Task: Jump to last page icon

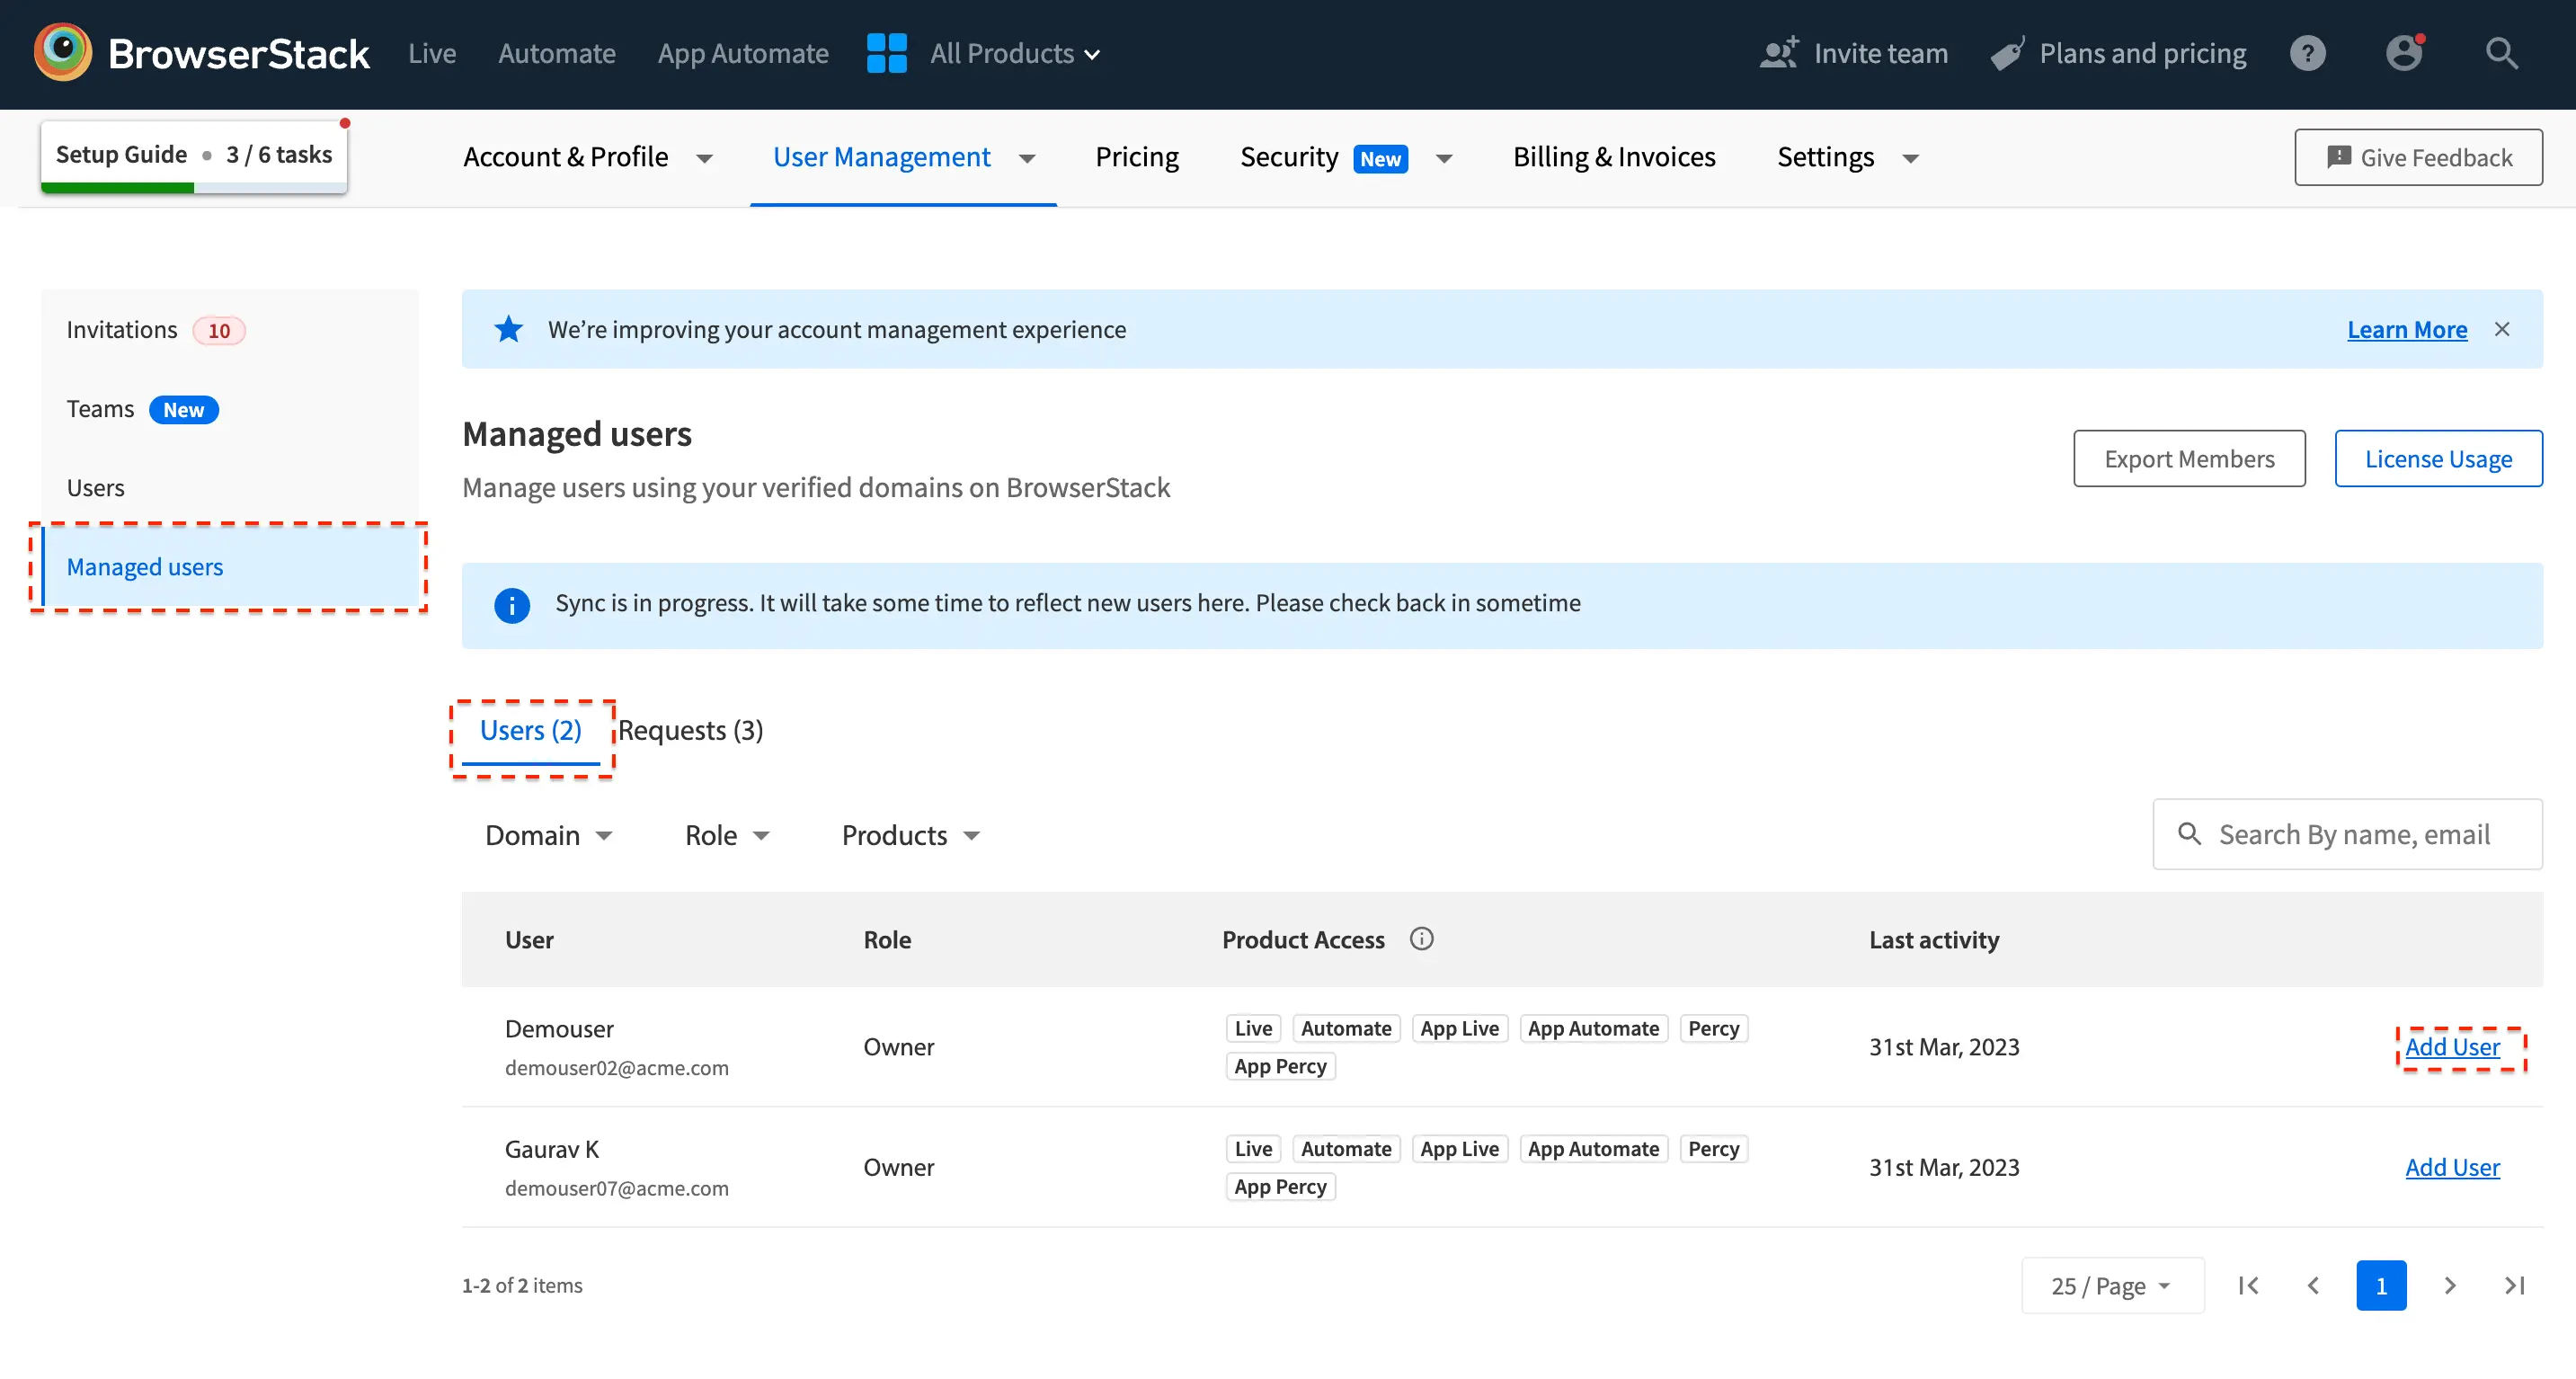Action: point(2515,1285)
